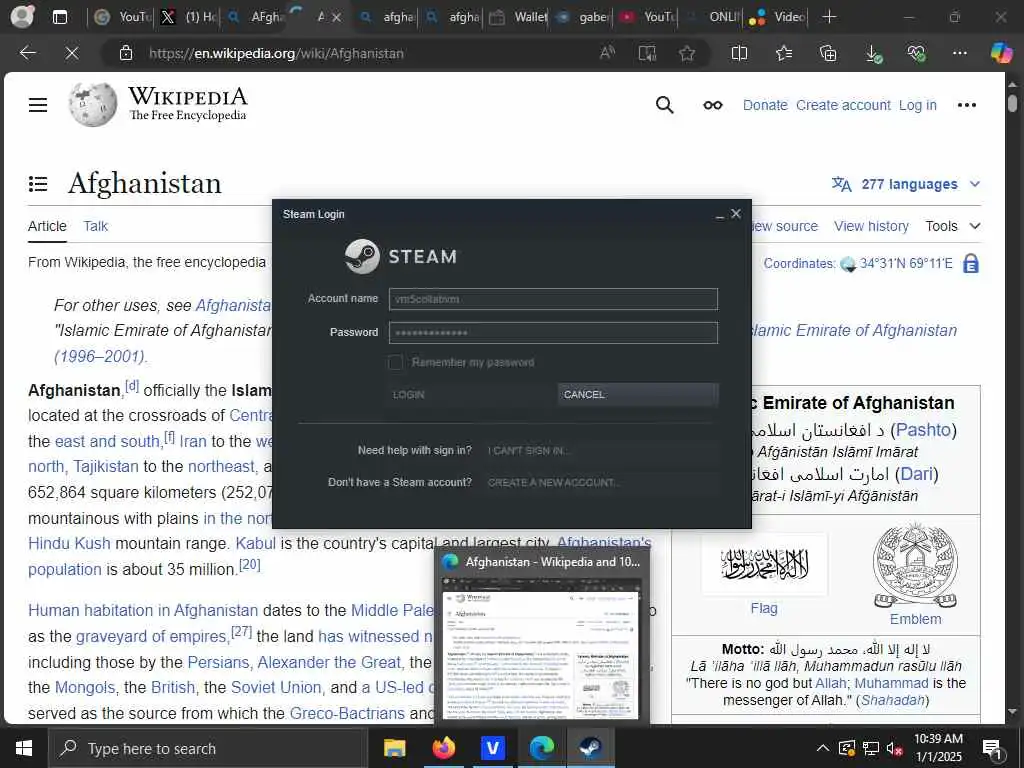This screenshot has height=768, width=1024.
Task: Open immersive reader icon in the address bar
Action: click(x=647, y=53)
